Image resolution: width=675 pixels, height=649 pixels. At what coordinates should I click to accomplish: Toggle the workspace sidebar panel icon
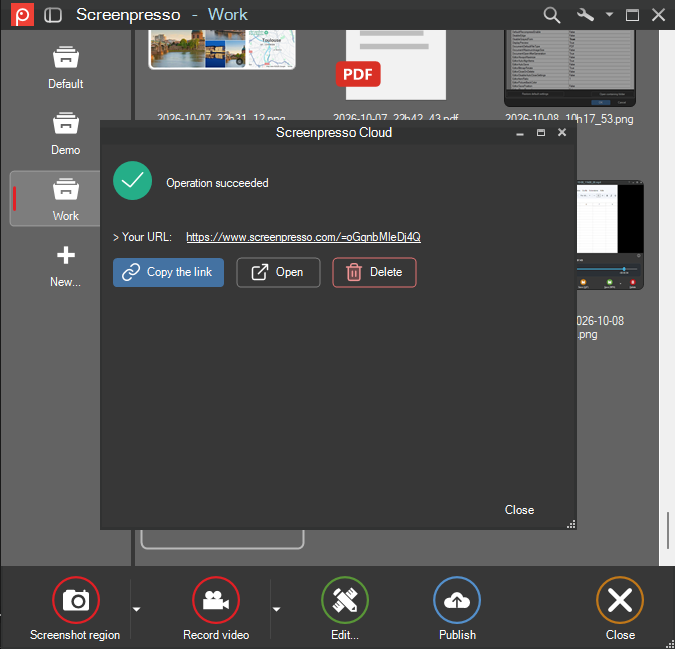[x=53, y=15]
